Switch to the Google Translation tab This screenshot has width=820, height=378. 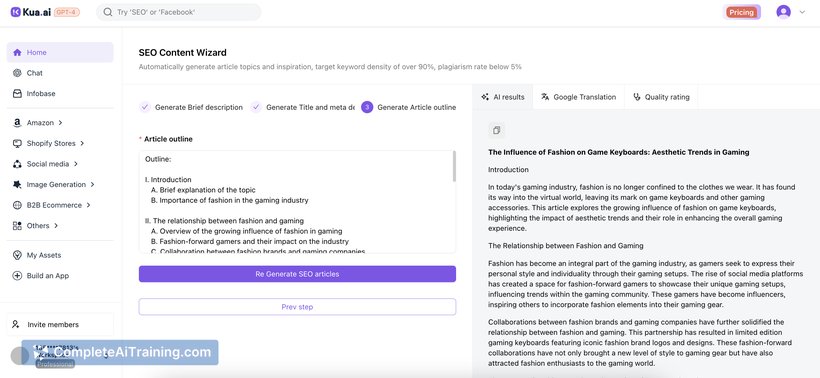[579, 97]
